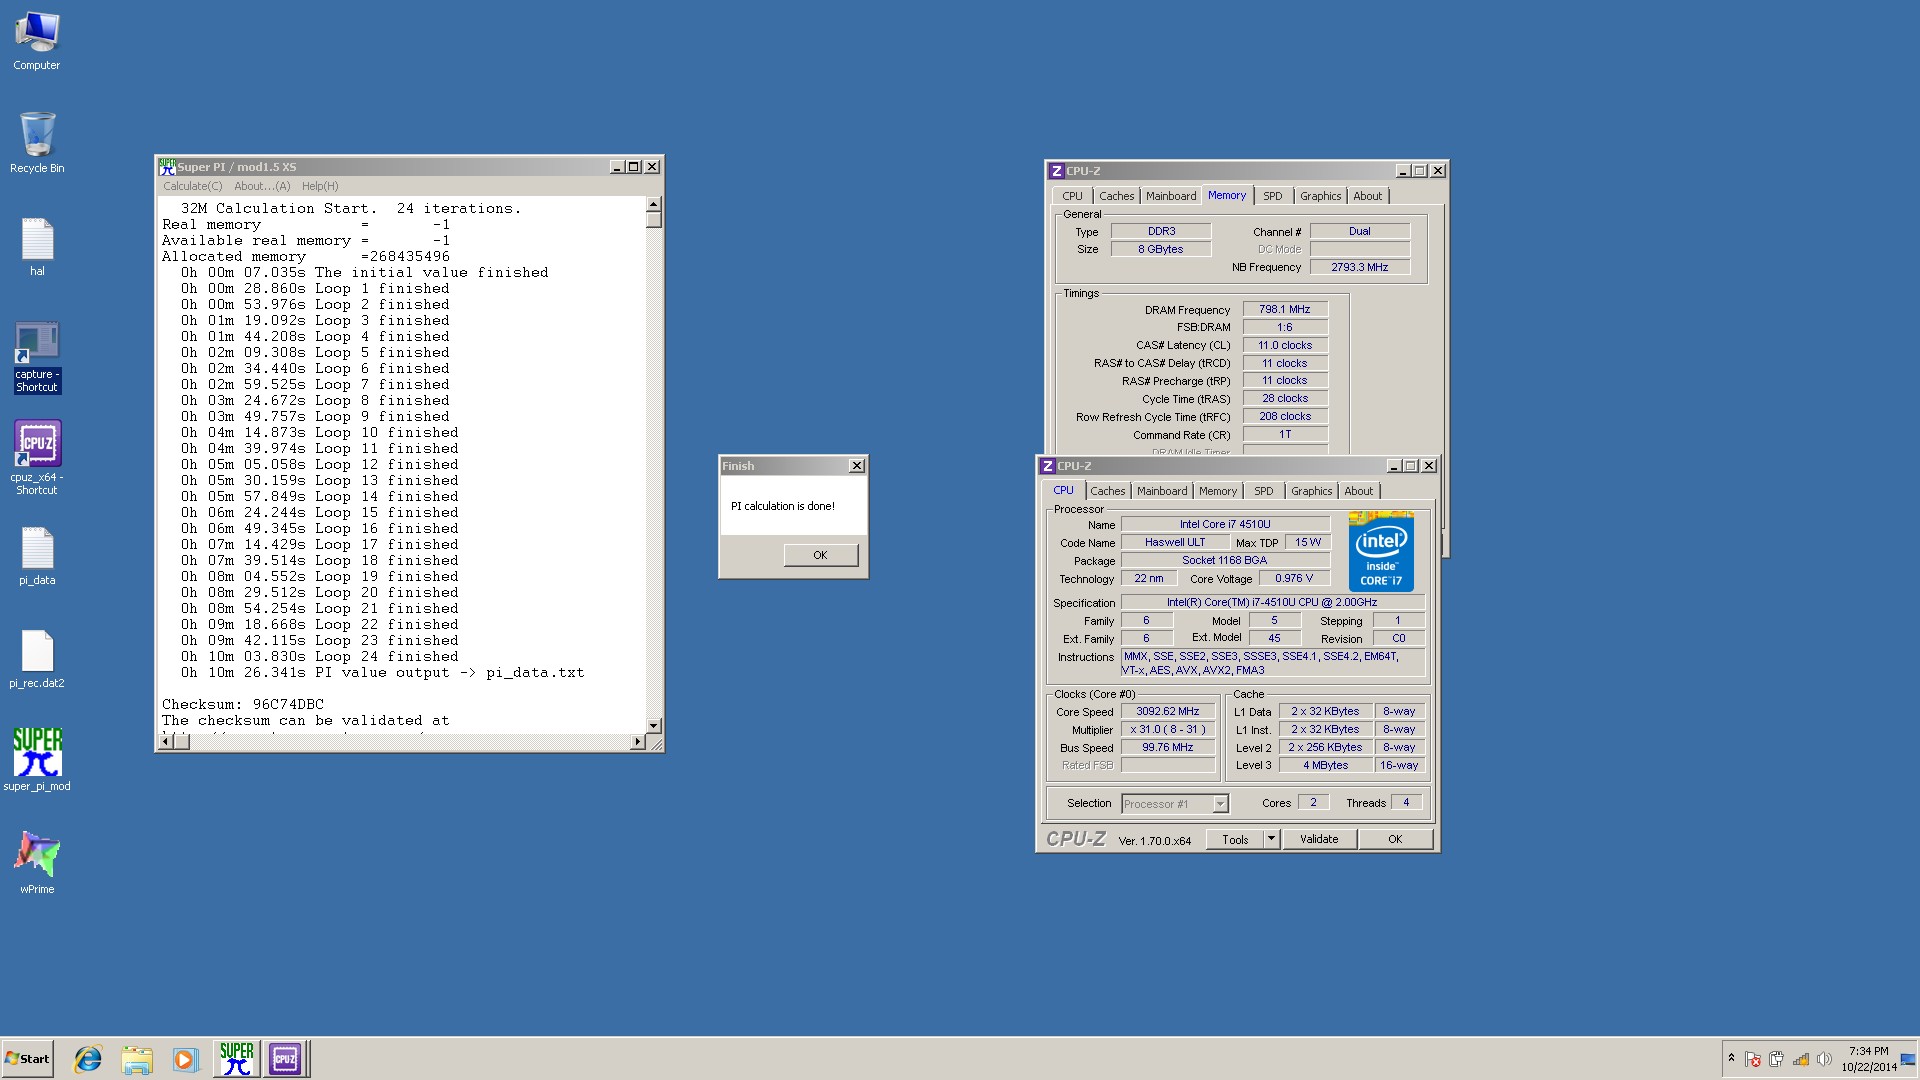Click OK in the Finish dialog
The height and width of the screenshot is (1080, 1920).
point(820,555)
